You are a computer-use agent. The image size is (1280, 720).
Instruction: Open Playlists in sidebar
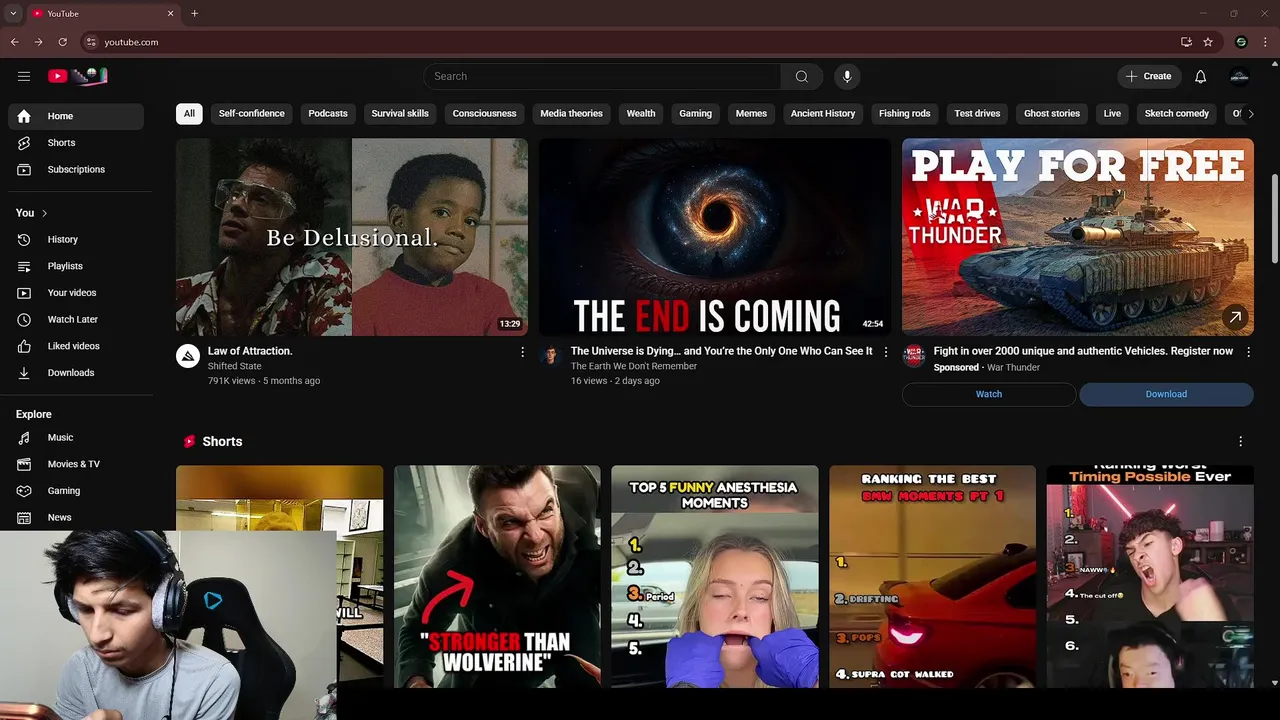(x=76, y=266)
